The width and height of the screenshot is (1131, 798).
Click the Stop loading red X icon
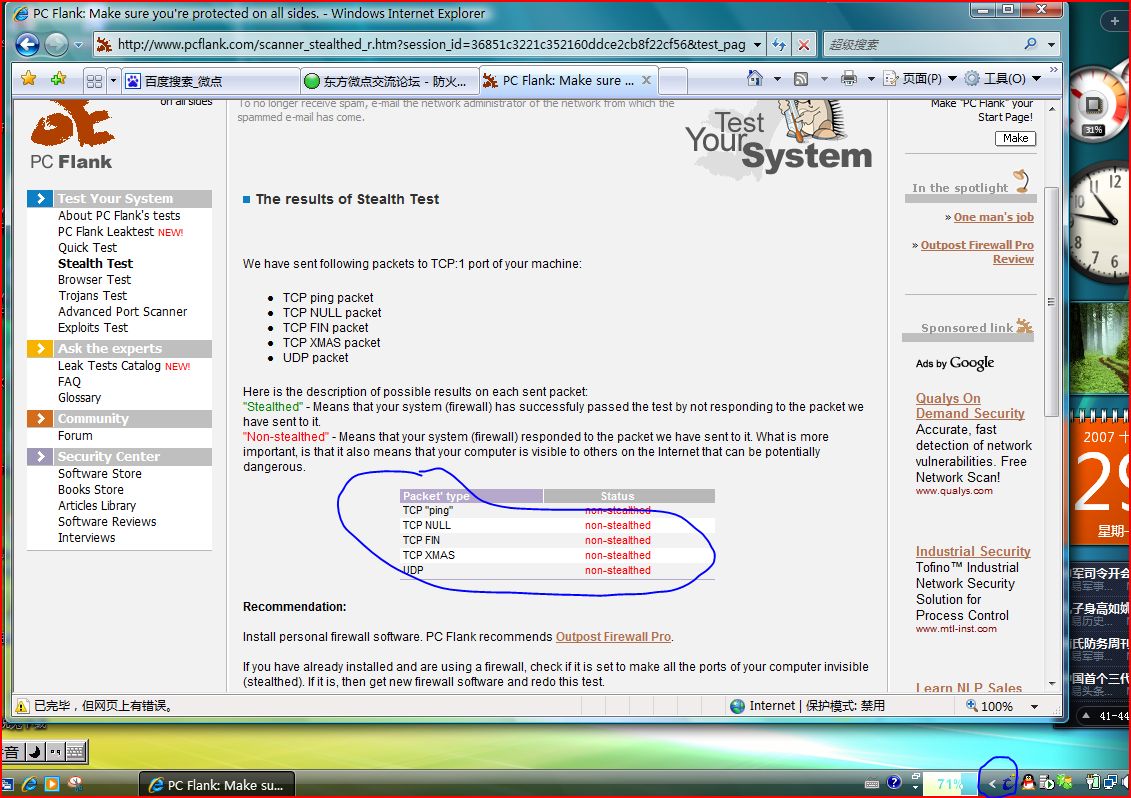point(804,45)
